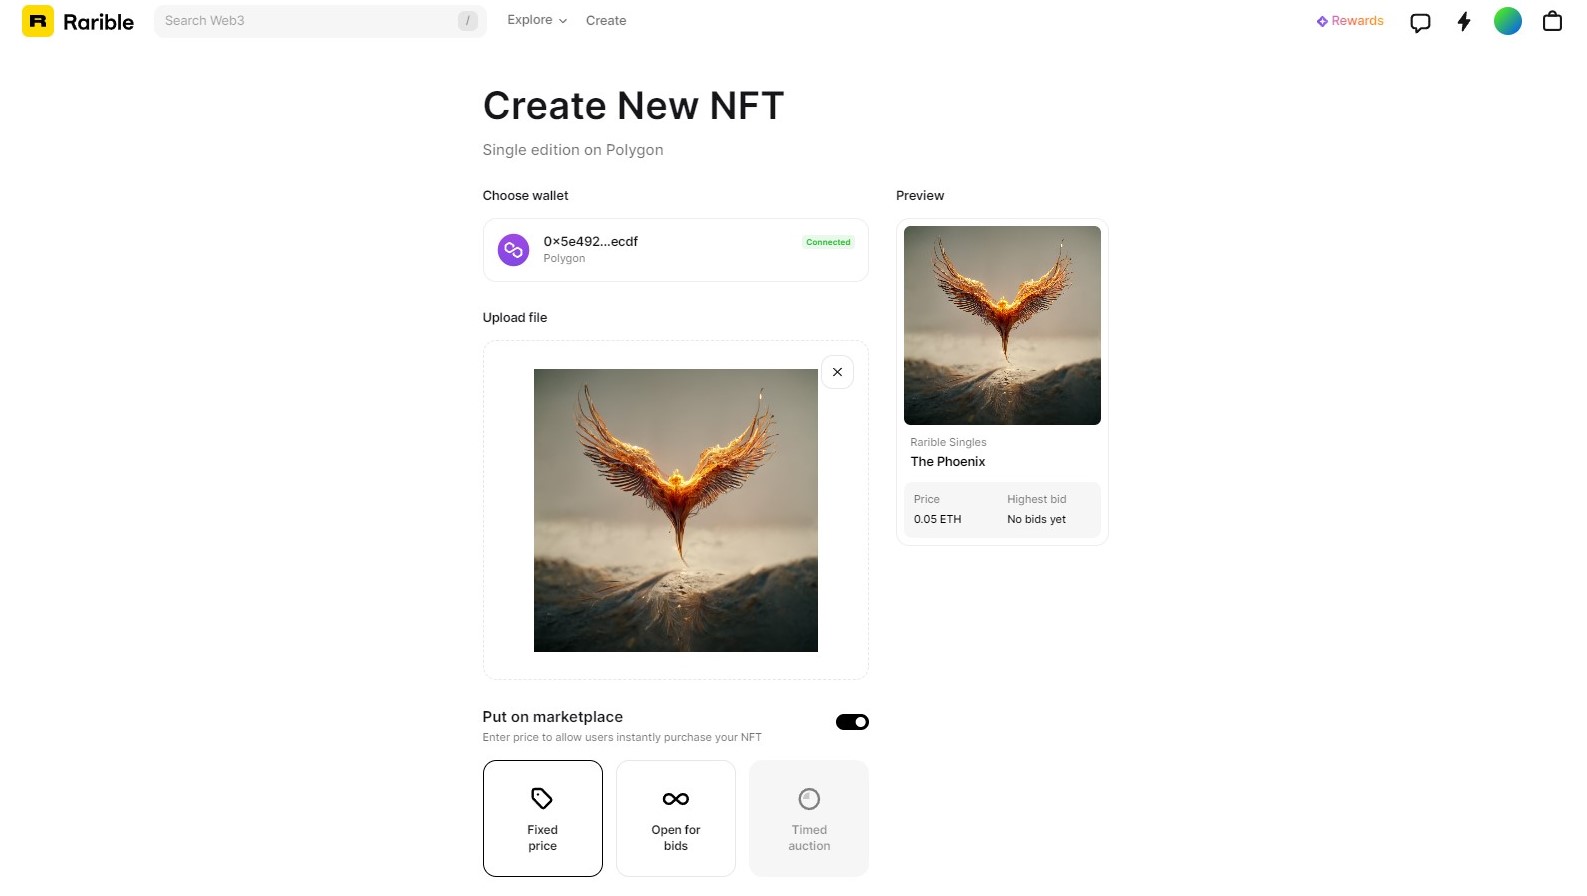Viewport: 1587px width, 896px height.
Task: Select the Fixed price option
Action: pyautogui.click(x=543, y=818)
